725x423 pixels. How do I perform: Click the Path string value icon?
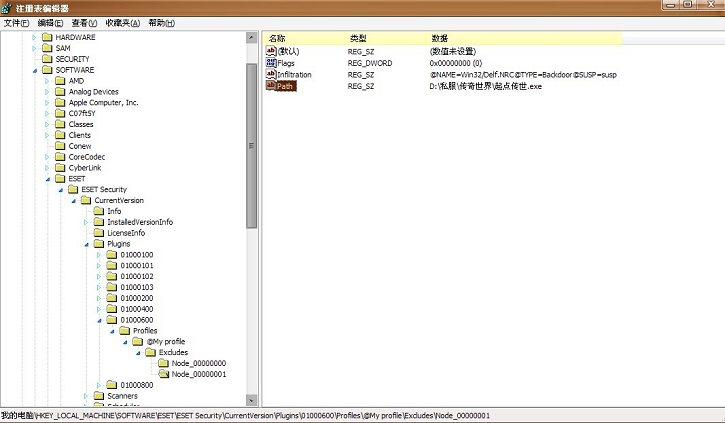(271, 86)
